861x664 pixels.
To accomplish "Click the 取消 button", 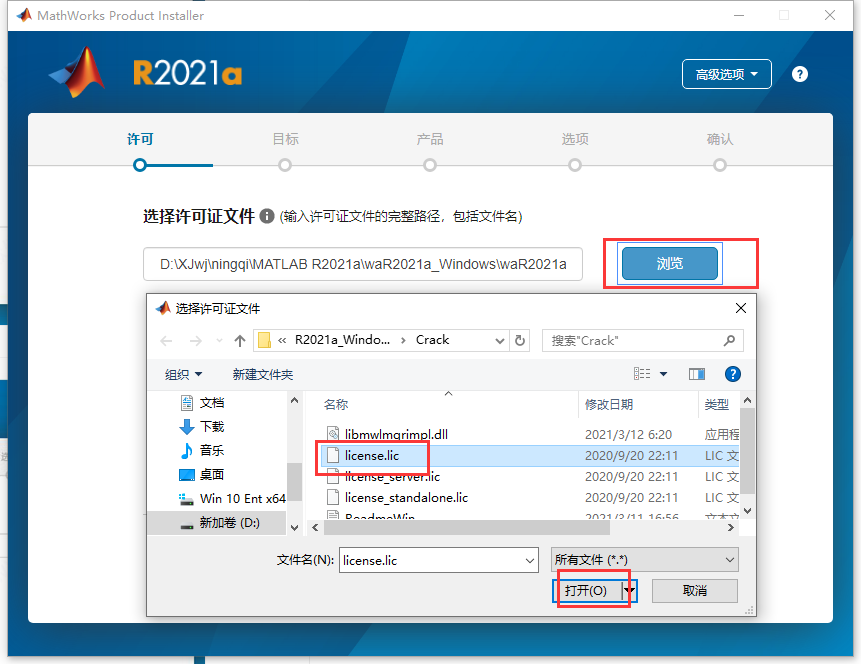I will 694,591.
